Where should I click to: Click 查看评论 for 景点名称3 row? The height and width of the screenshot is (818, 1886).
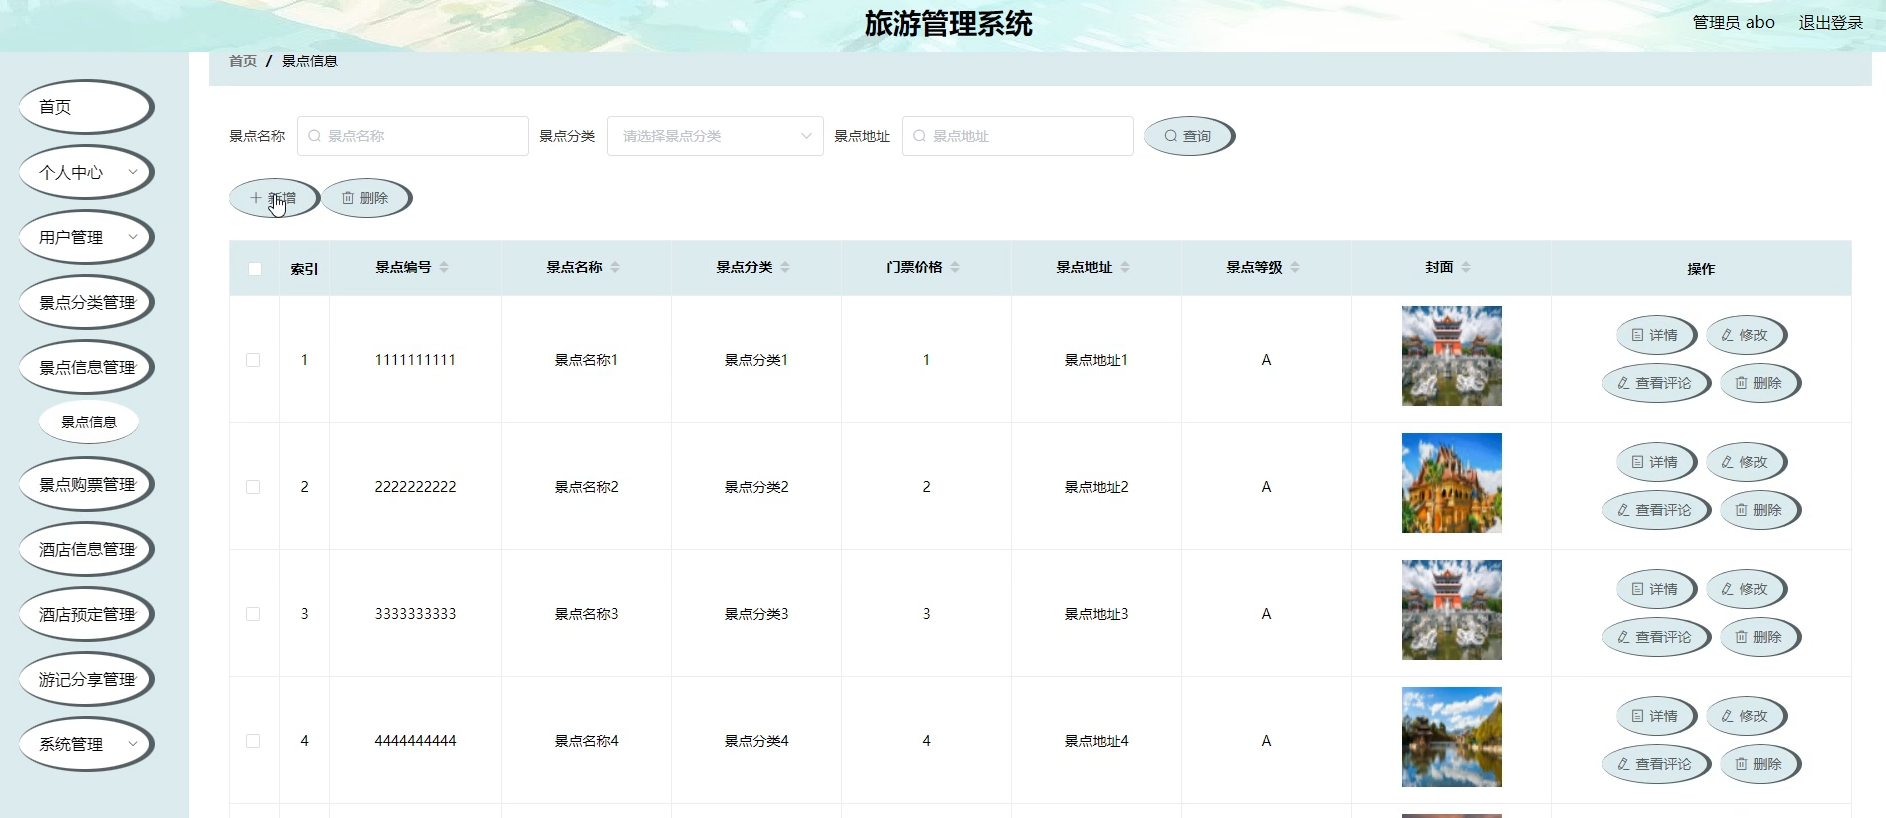coord(1655,637)
